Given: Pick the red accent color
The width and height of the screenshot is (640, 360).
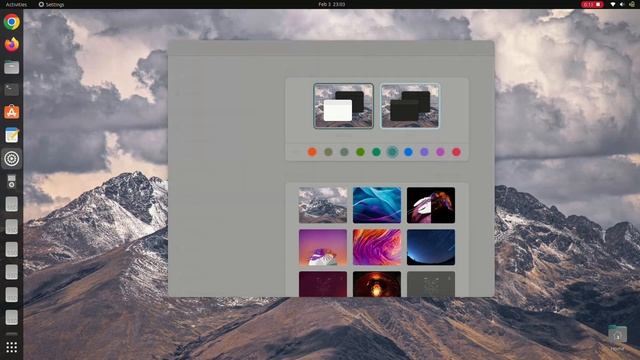Looking at the screenshot, I should [x=456, y=152].
